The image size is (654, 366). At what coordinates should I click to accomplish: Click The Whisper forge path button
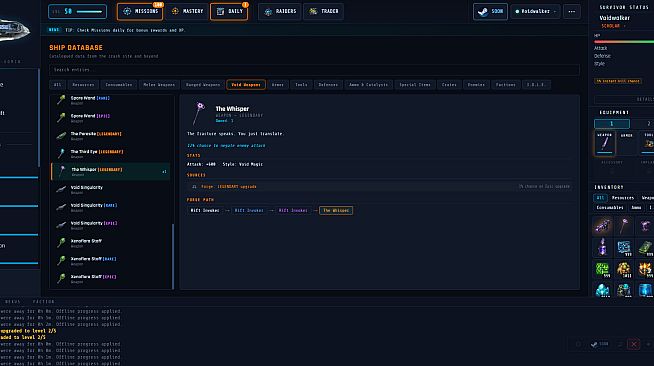[x=336, y=211]
